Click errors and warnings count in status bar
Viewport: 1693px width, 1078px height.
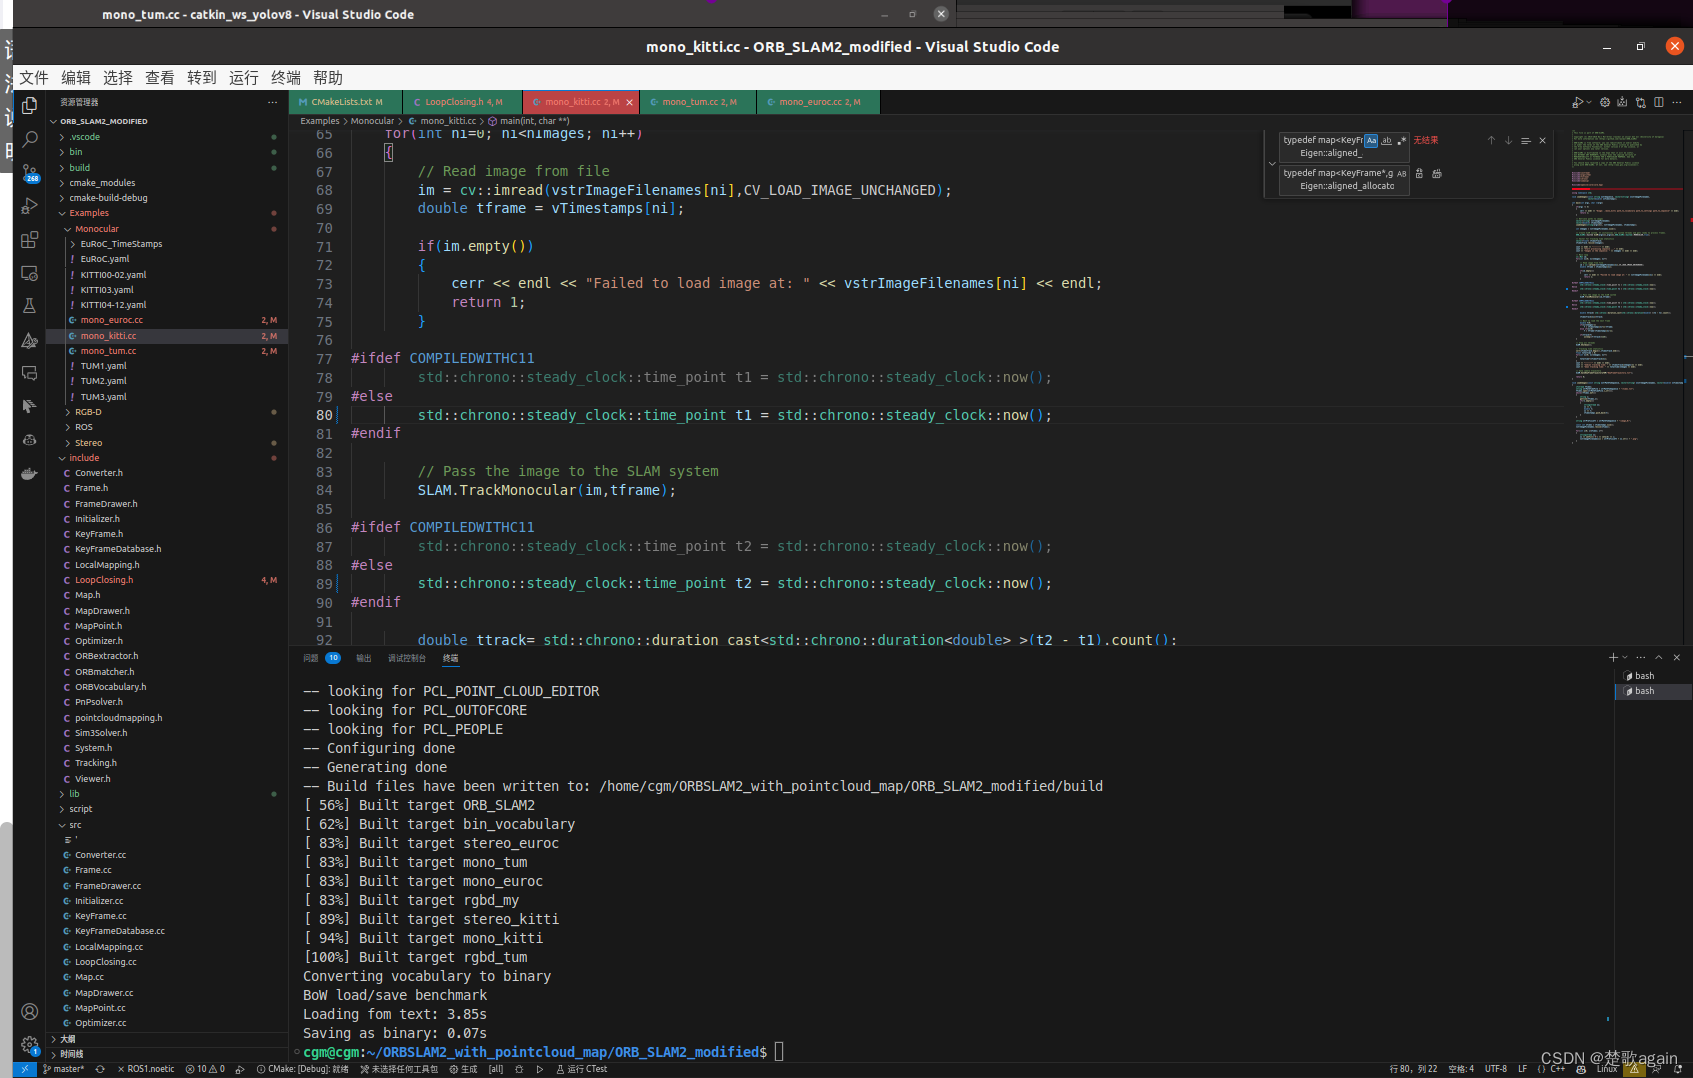coord(205,1069)
